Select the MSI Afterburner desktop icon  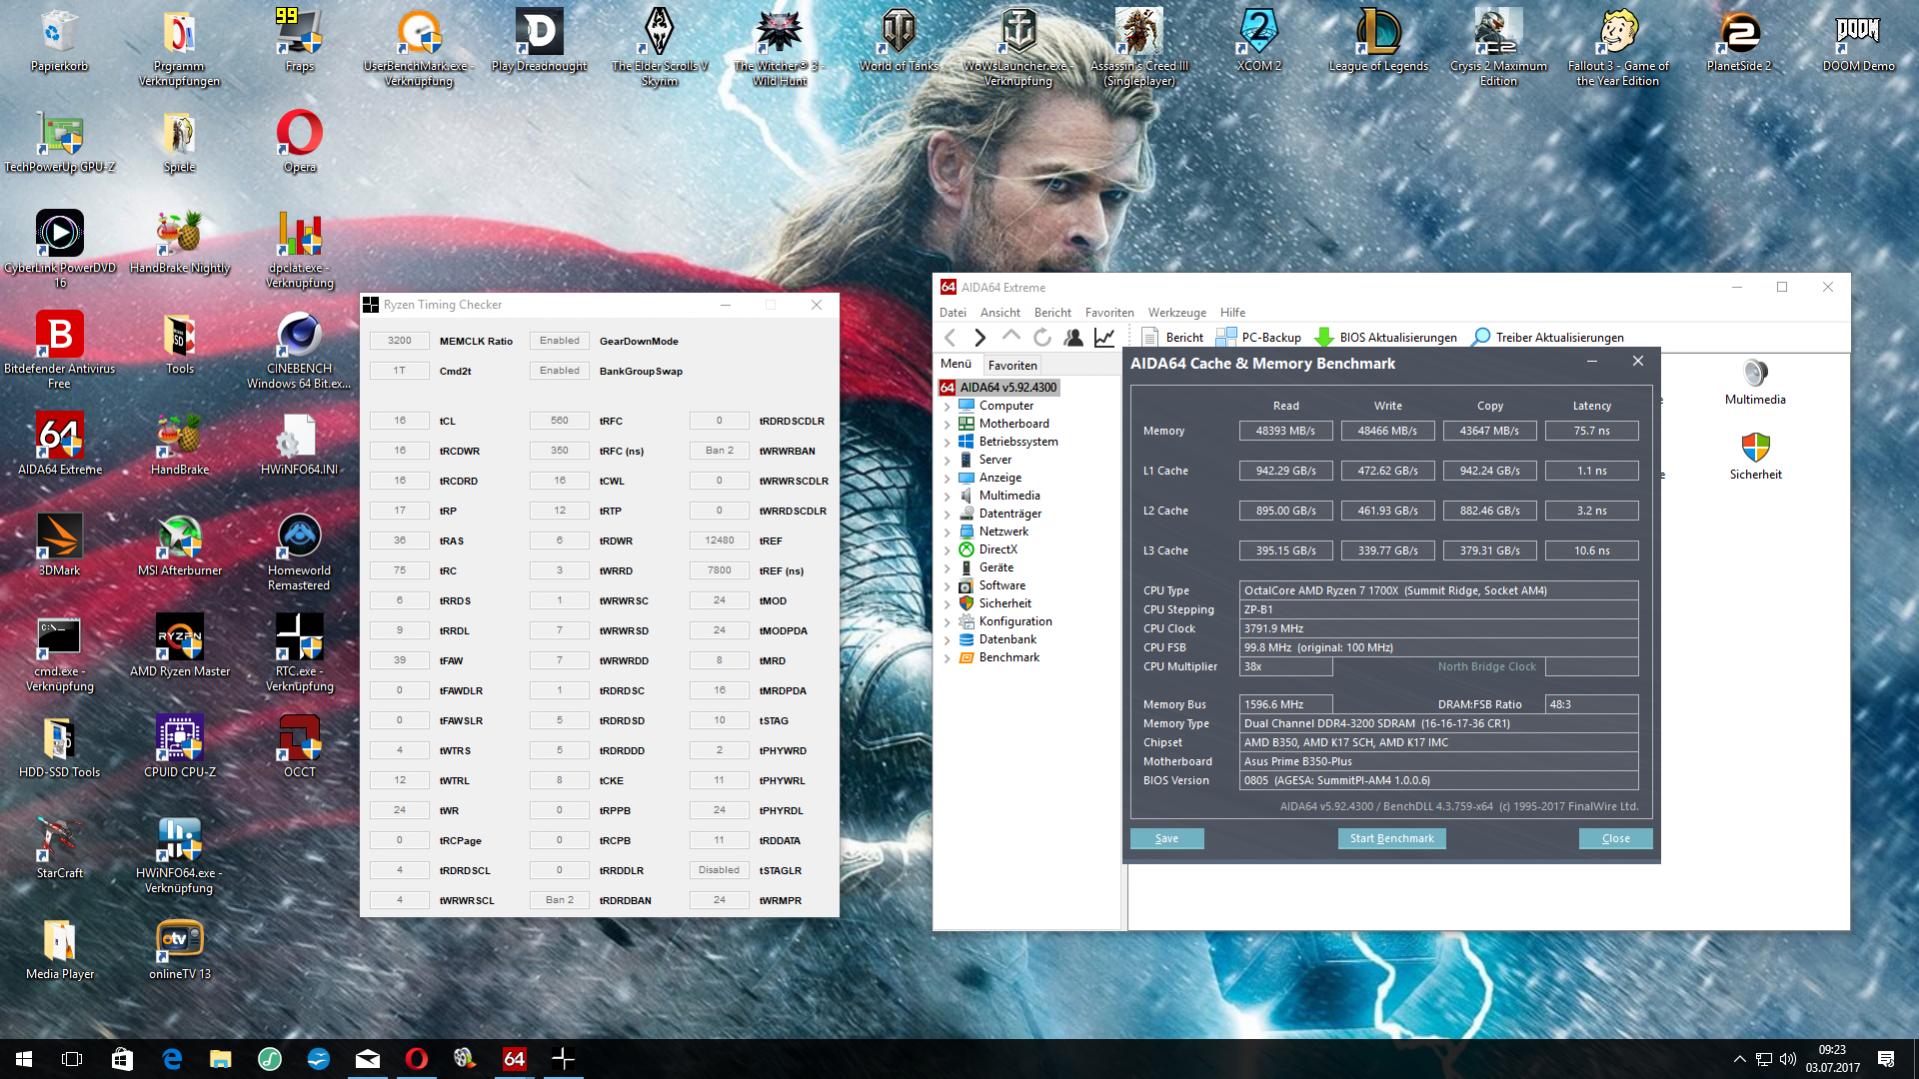tap(180, 546)
